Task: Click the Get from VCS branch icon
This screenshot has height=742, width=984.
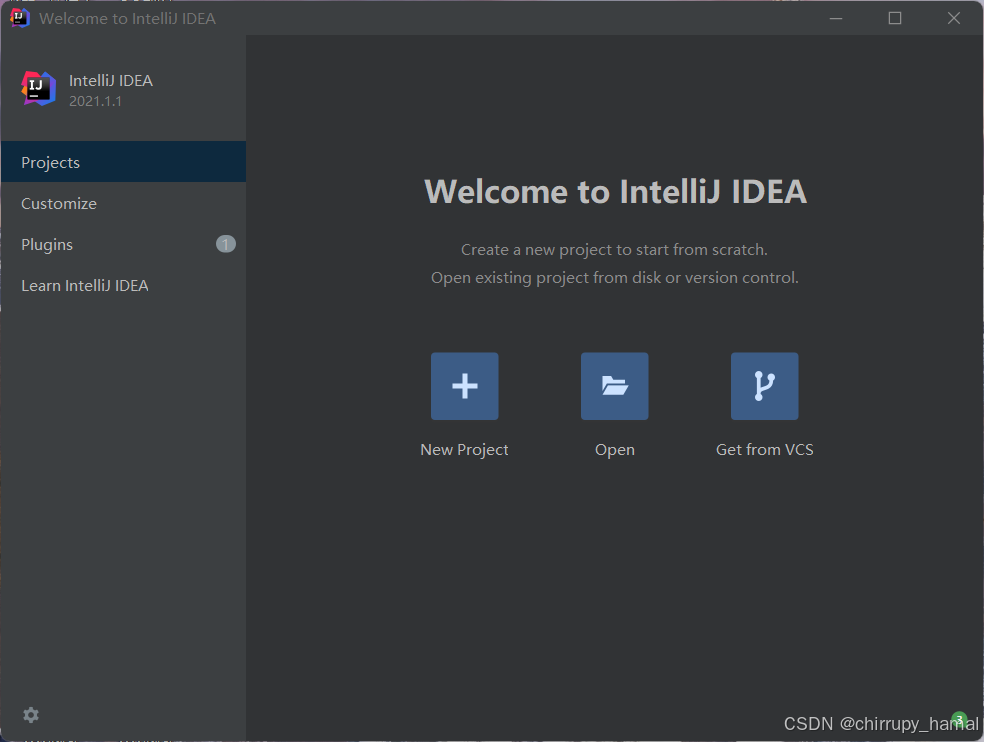Action: [x=764, y=386]
